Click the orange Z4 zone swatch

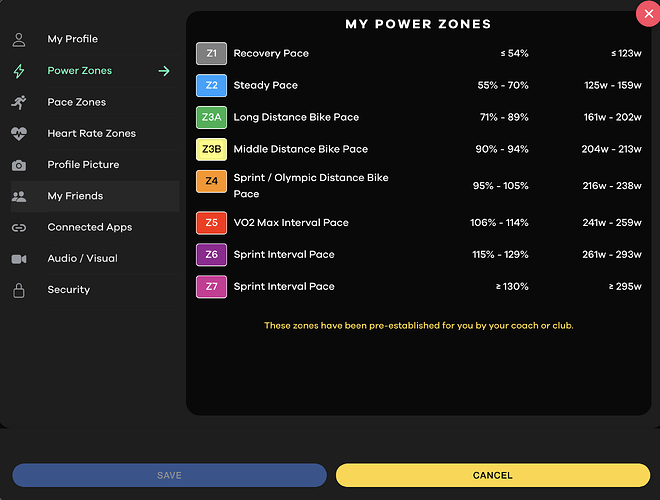(x=211, y=181)
